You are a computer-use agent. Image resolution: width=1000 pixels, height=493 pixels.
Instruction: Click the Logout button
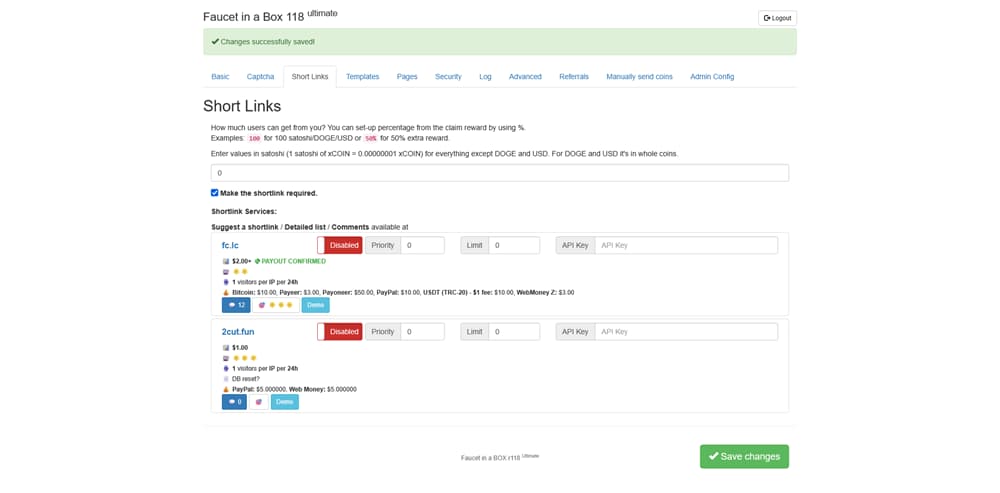777,18
